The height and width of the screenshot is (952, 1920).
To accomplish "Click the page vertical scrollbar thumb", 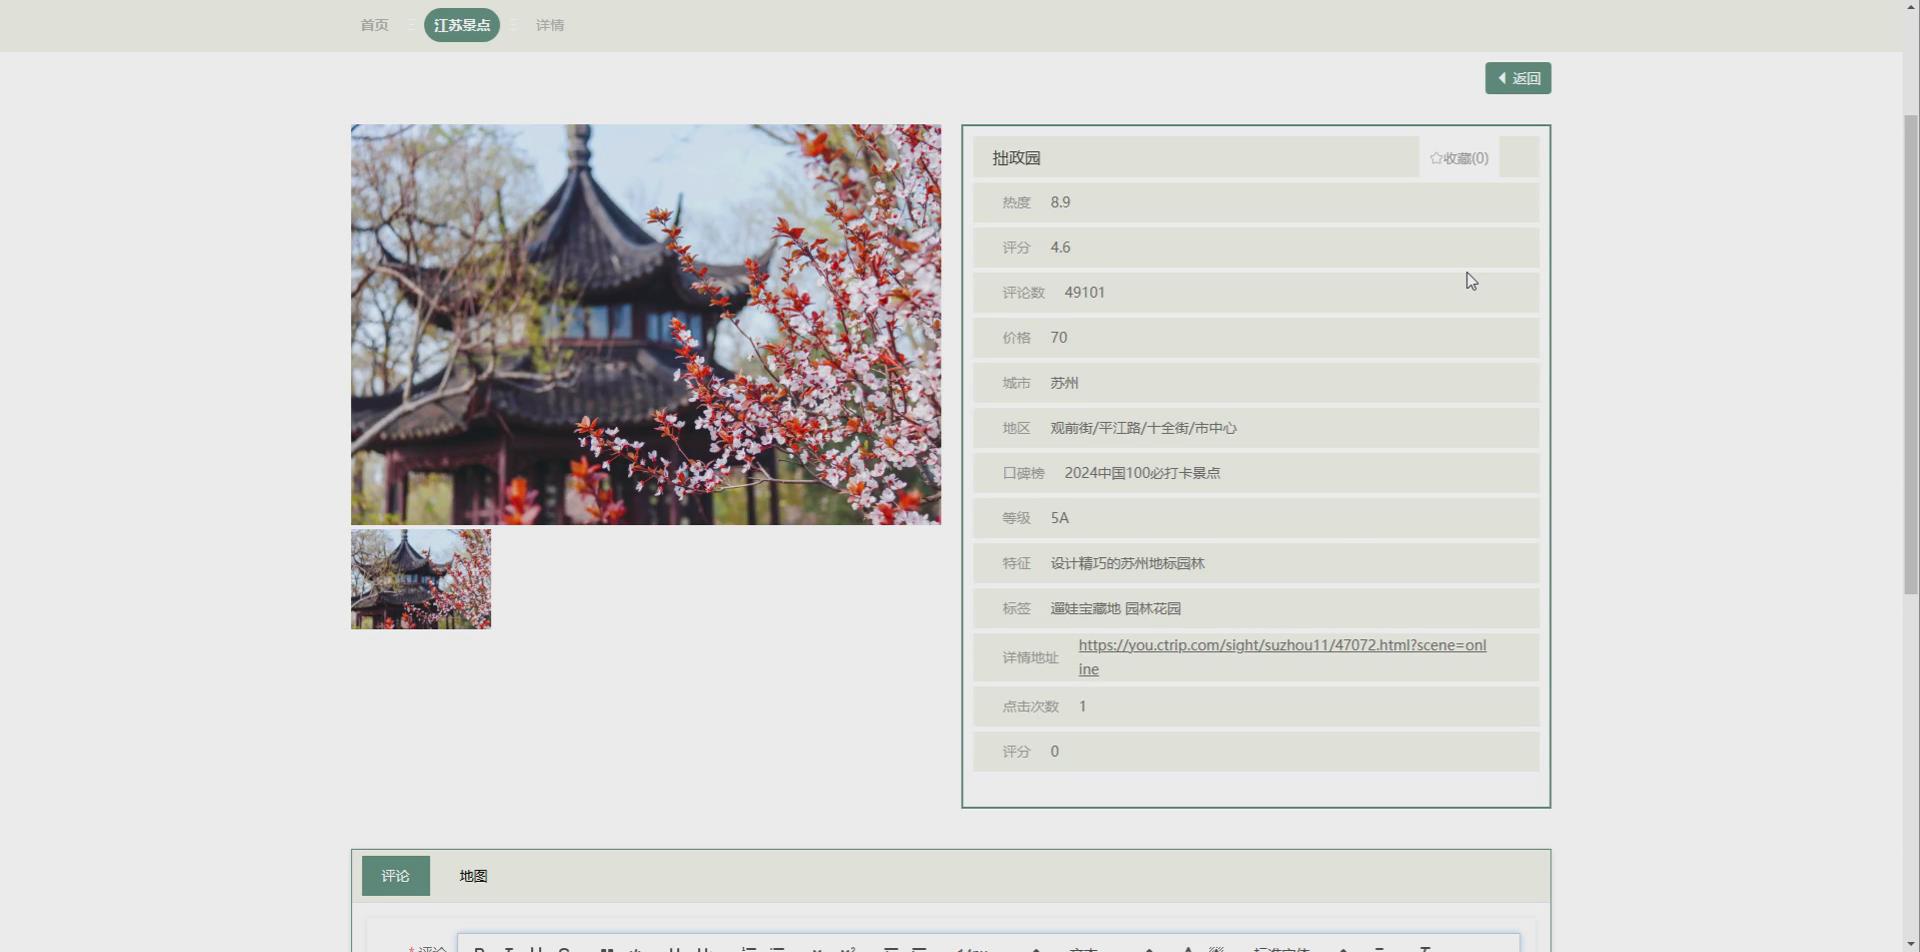I will point(1910,355).
